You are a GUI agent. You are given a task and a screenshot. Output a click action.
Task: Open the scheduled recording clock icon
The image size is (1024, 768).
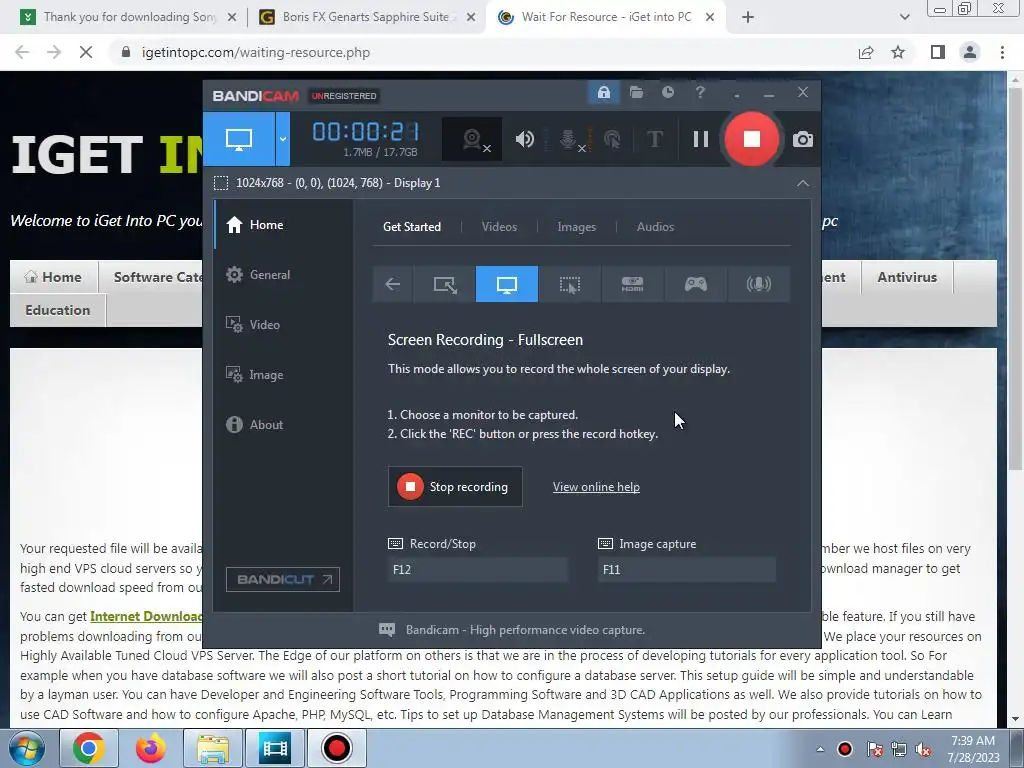667,93
